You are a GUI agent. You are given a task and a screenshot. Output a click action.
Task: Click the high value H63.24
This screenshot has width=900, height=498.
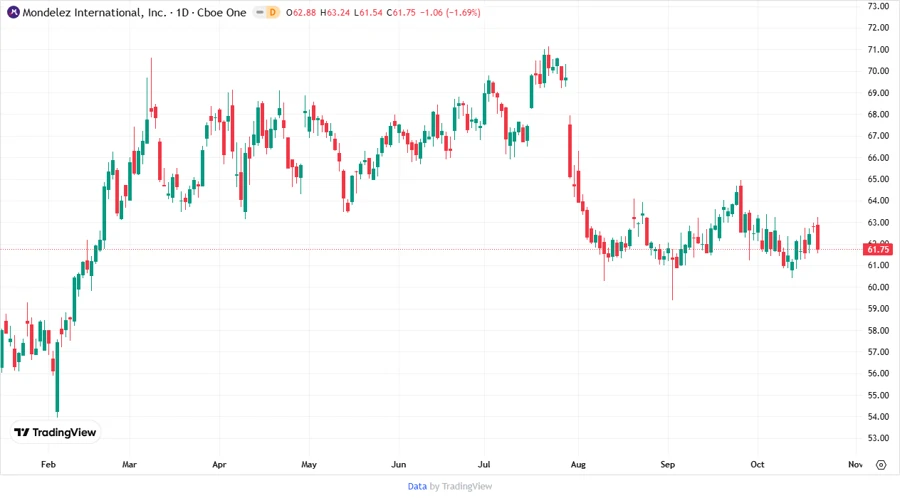335,12
